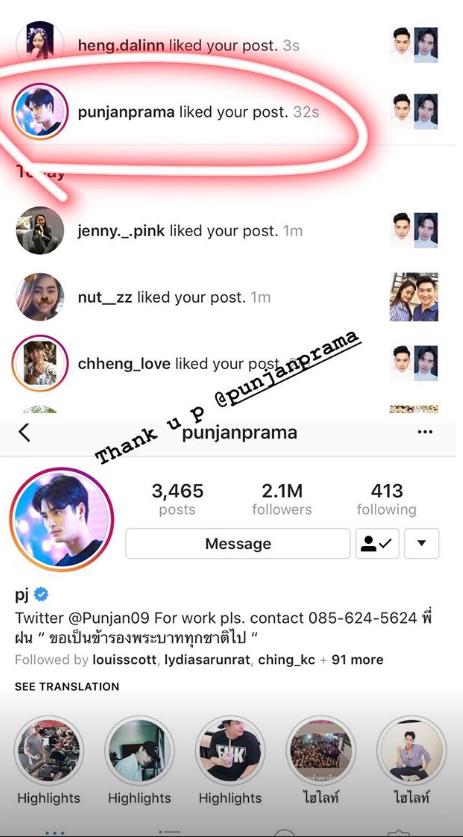Expand suggested accounts with the down-arrow button

[x=422, y=543]
